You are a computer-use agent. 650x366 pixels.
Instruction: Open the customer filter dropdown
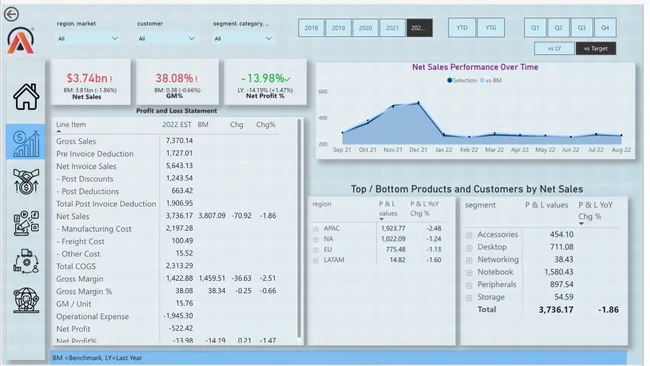166,39
